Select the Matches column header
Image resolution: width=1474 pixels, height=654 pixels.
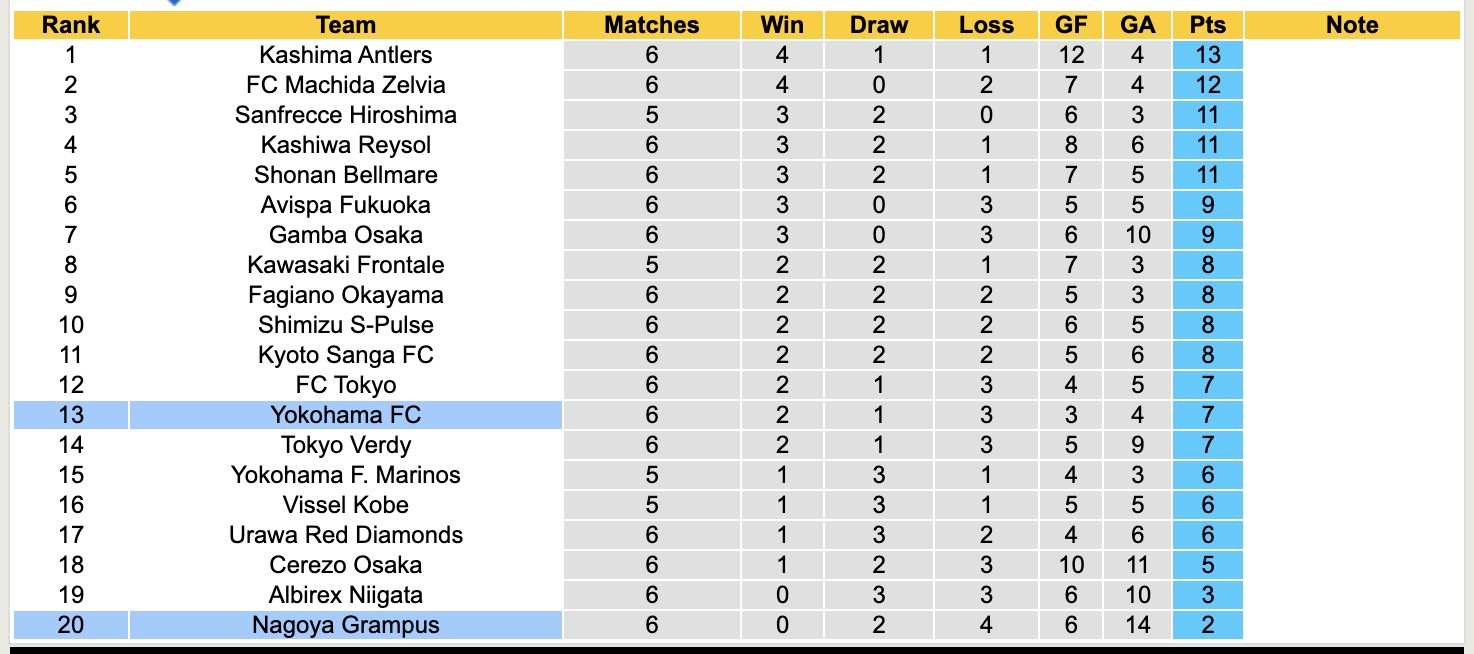652,25
